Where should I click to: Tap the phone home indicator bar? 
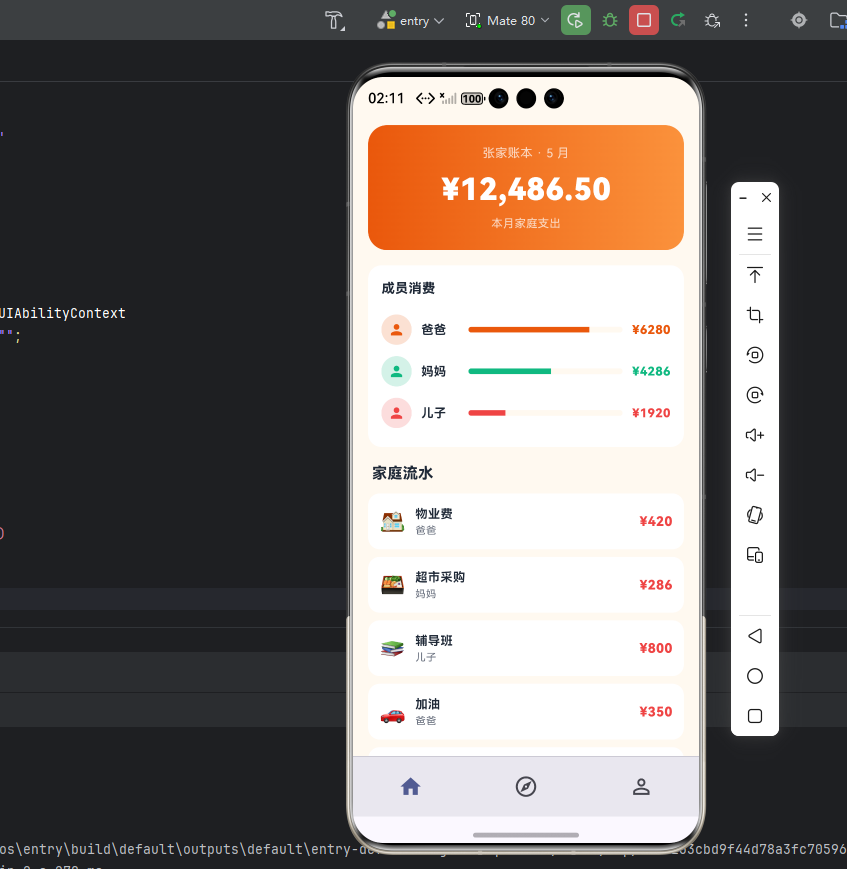pos(525,835)
